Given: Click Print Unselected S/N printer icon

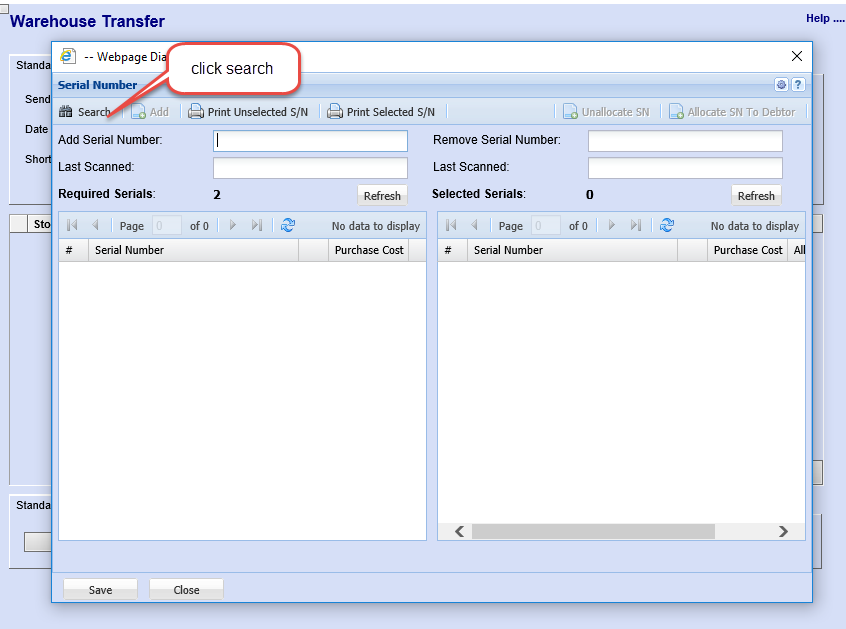Looking at the screenshot, I should 196,112.
